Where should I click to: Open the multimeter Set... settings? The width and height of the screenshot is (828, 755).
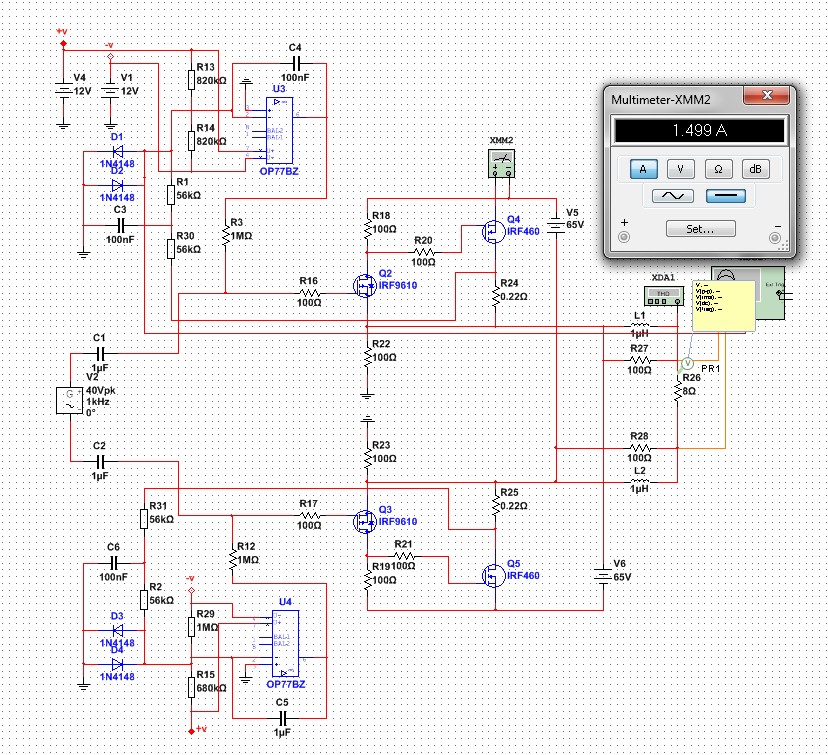700,229
